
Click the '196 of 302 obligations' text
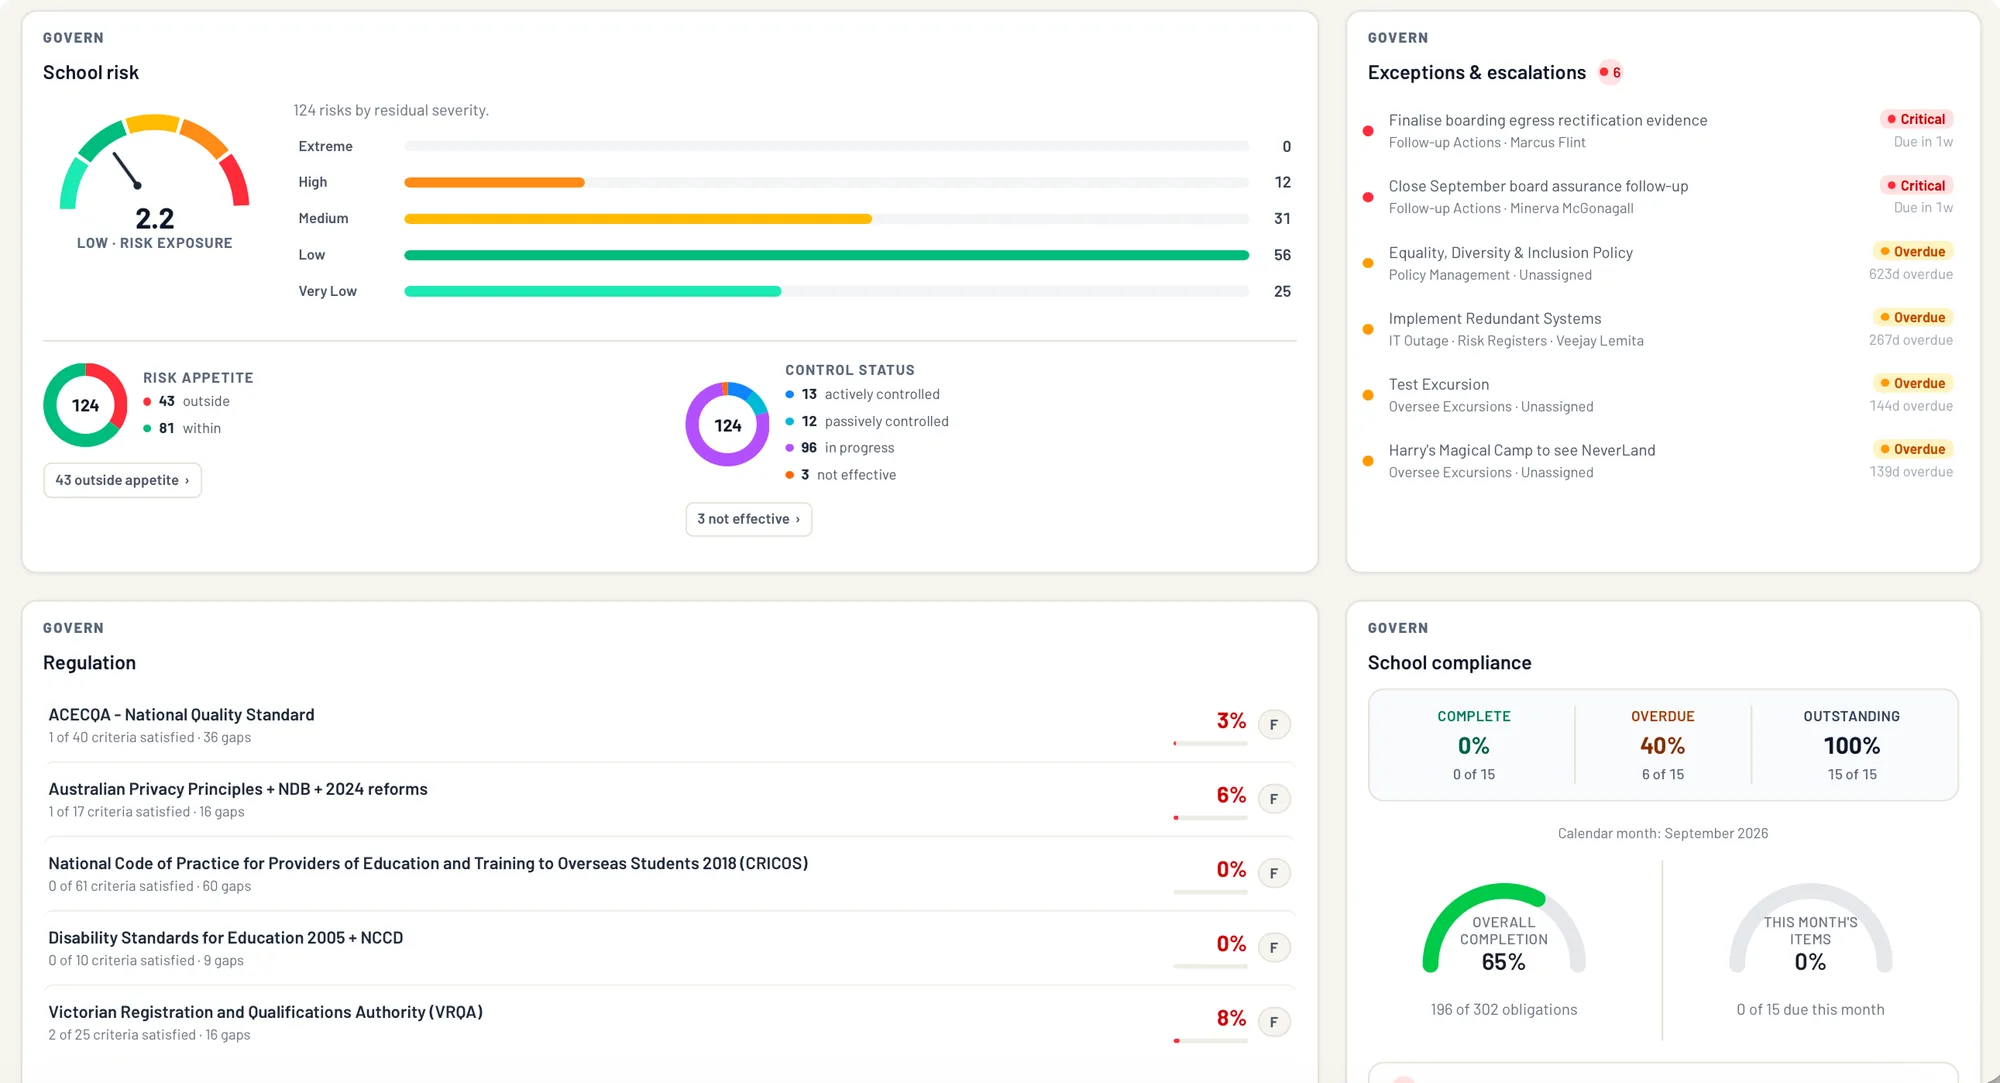click(x=1503, y=1010)
